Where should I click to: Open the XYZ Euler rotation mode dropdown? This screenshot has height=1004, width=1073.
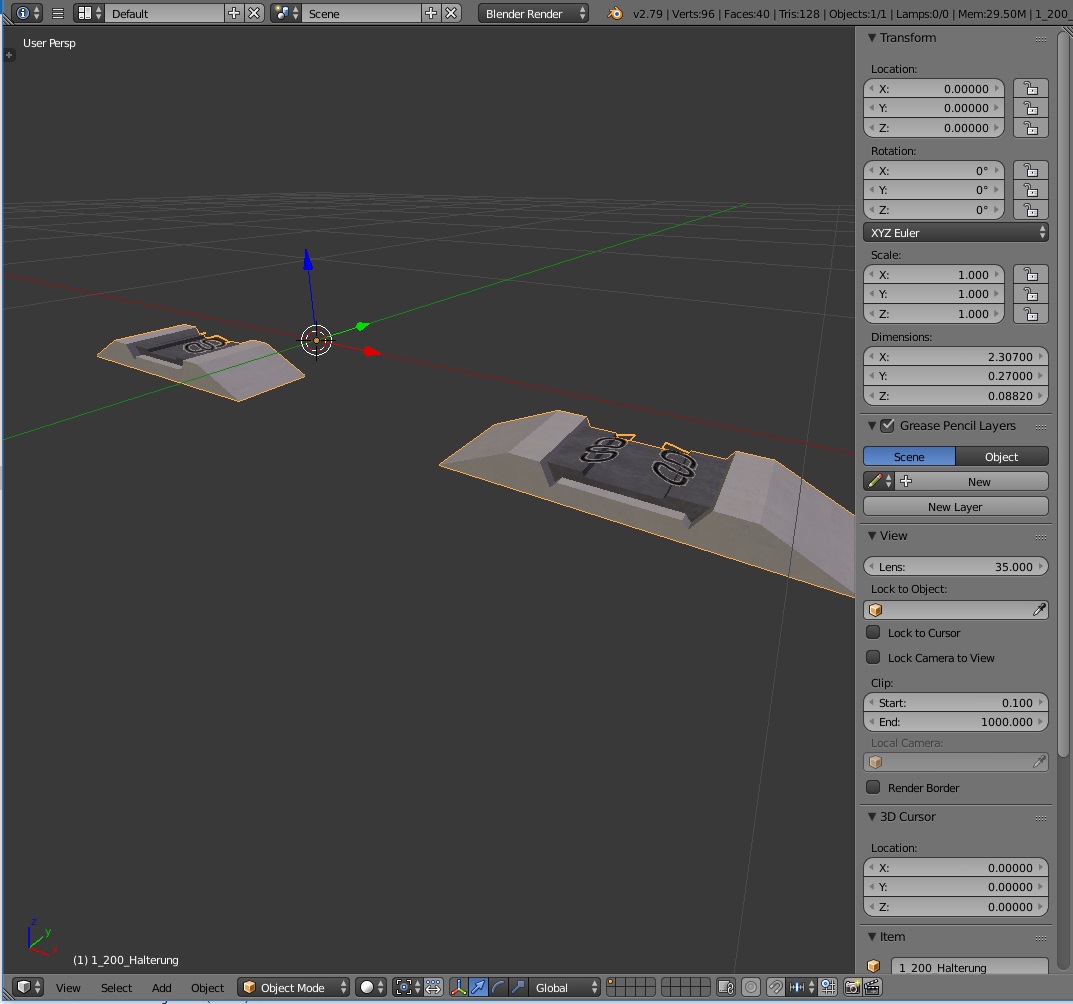pos(955,233)
